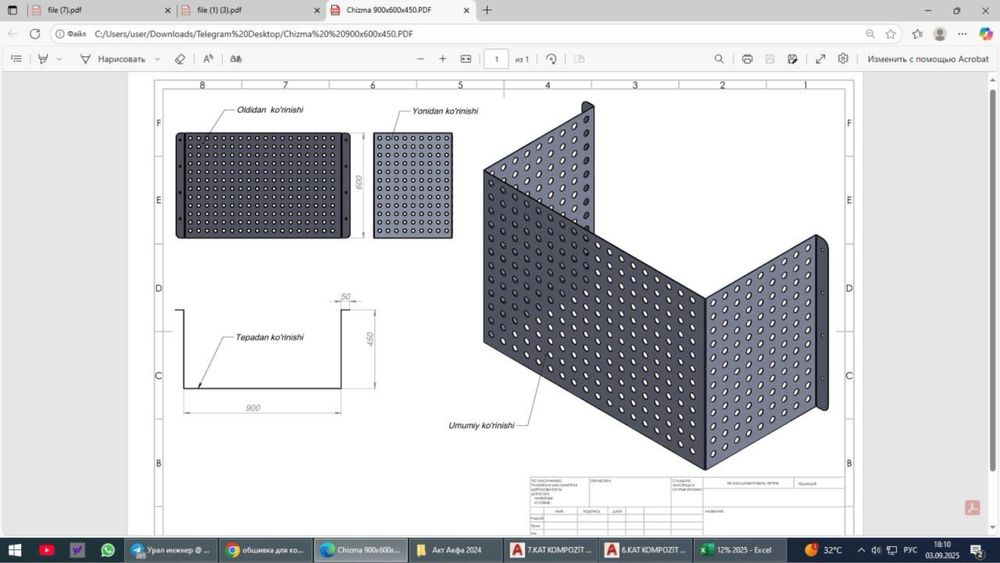The height and width of the screenshot is (563, 1000).
Task: Zoom in with the plus button
Action: tap(443, 59)
